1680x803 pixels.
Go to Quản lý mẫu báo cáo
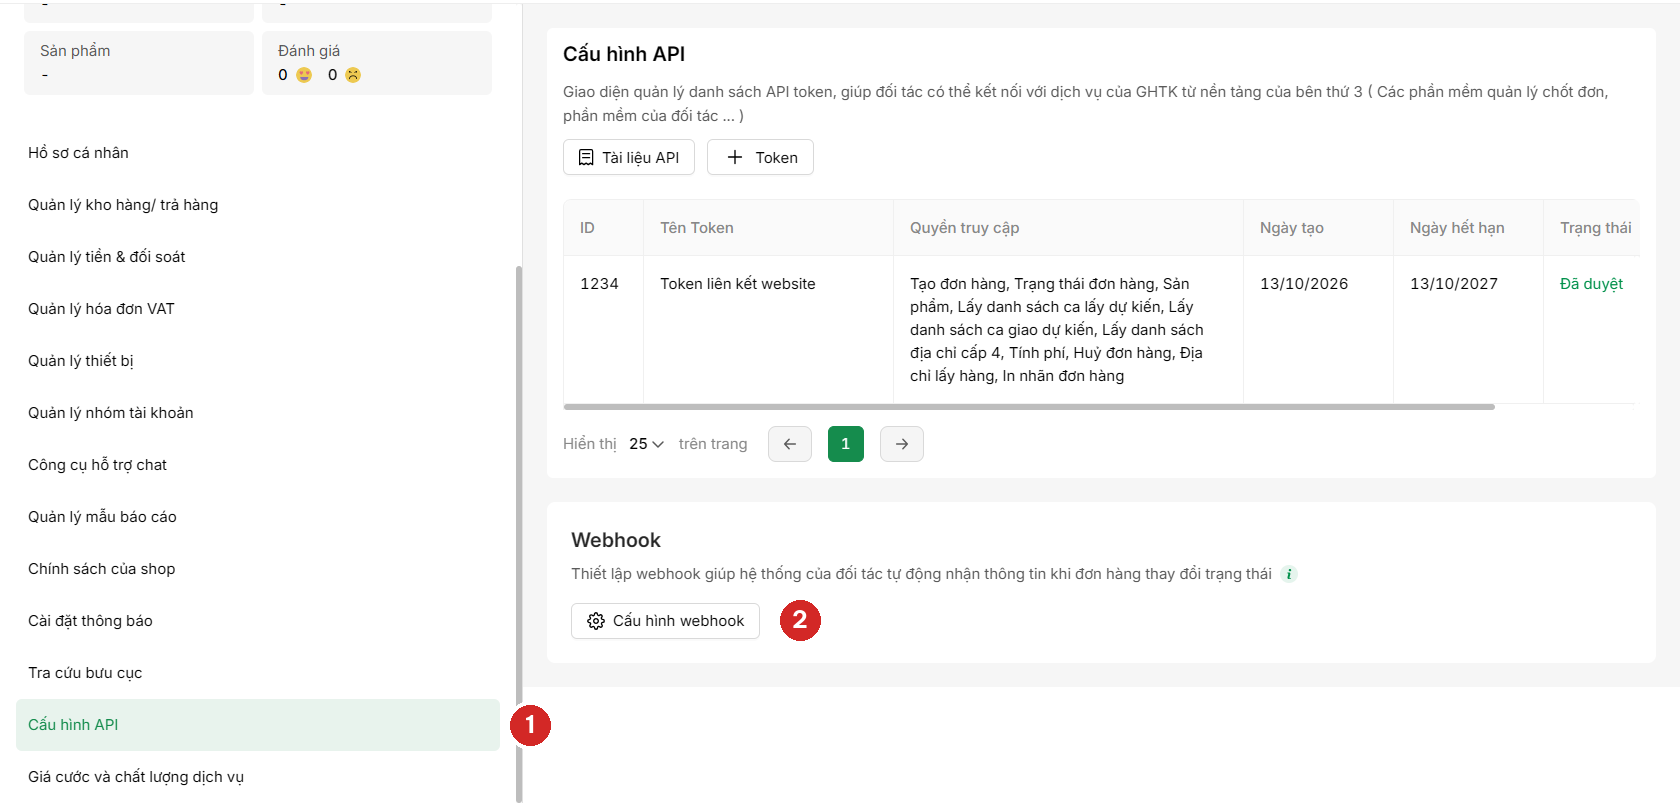tap(102, 517)
